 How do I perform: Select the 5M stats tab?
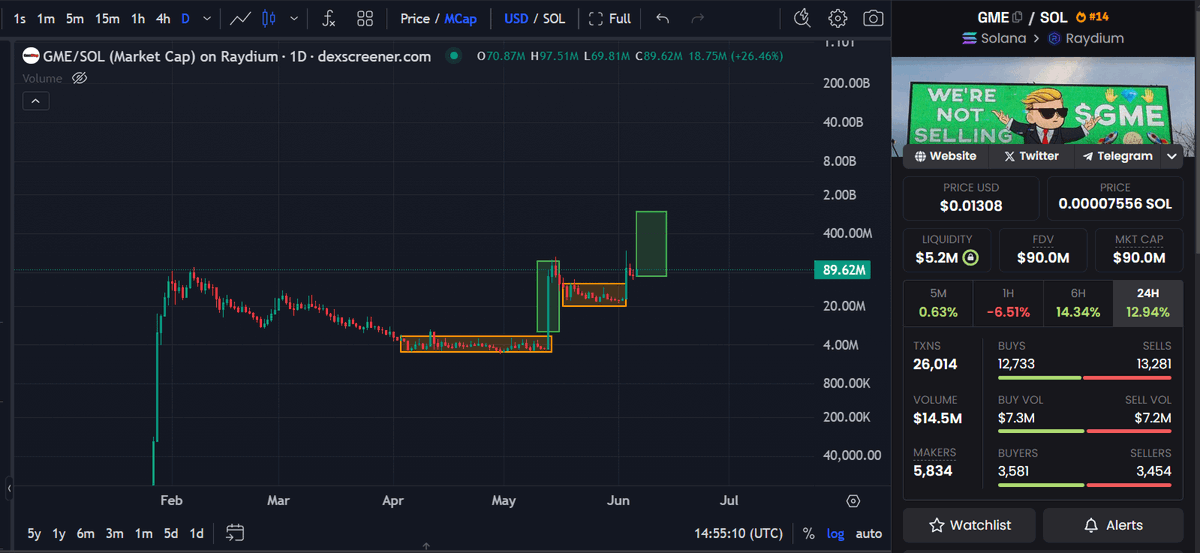[938, 303]
